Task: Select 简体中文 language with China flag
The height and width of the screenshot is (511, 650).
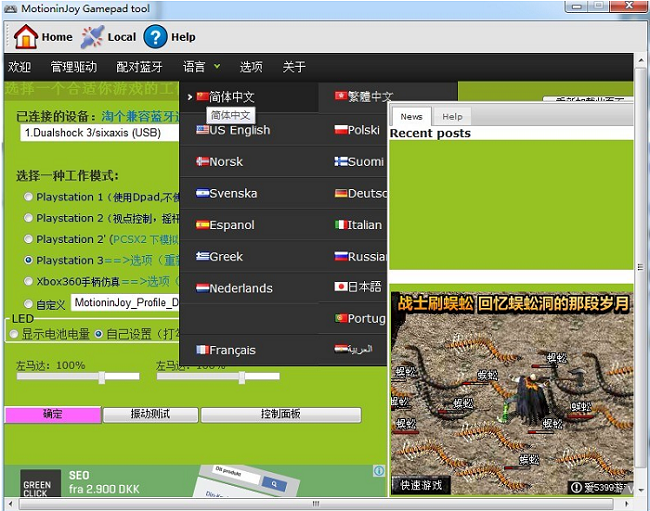Action: tap(226, 97)
